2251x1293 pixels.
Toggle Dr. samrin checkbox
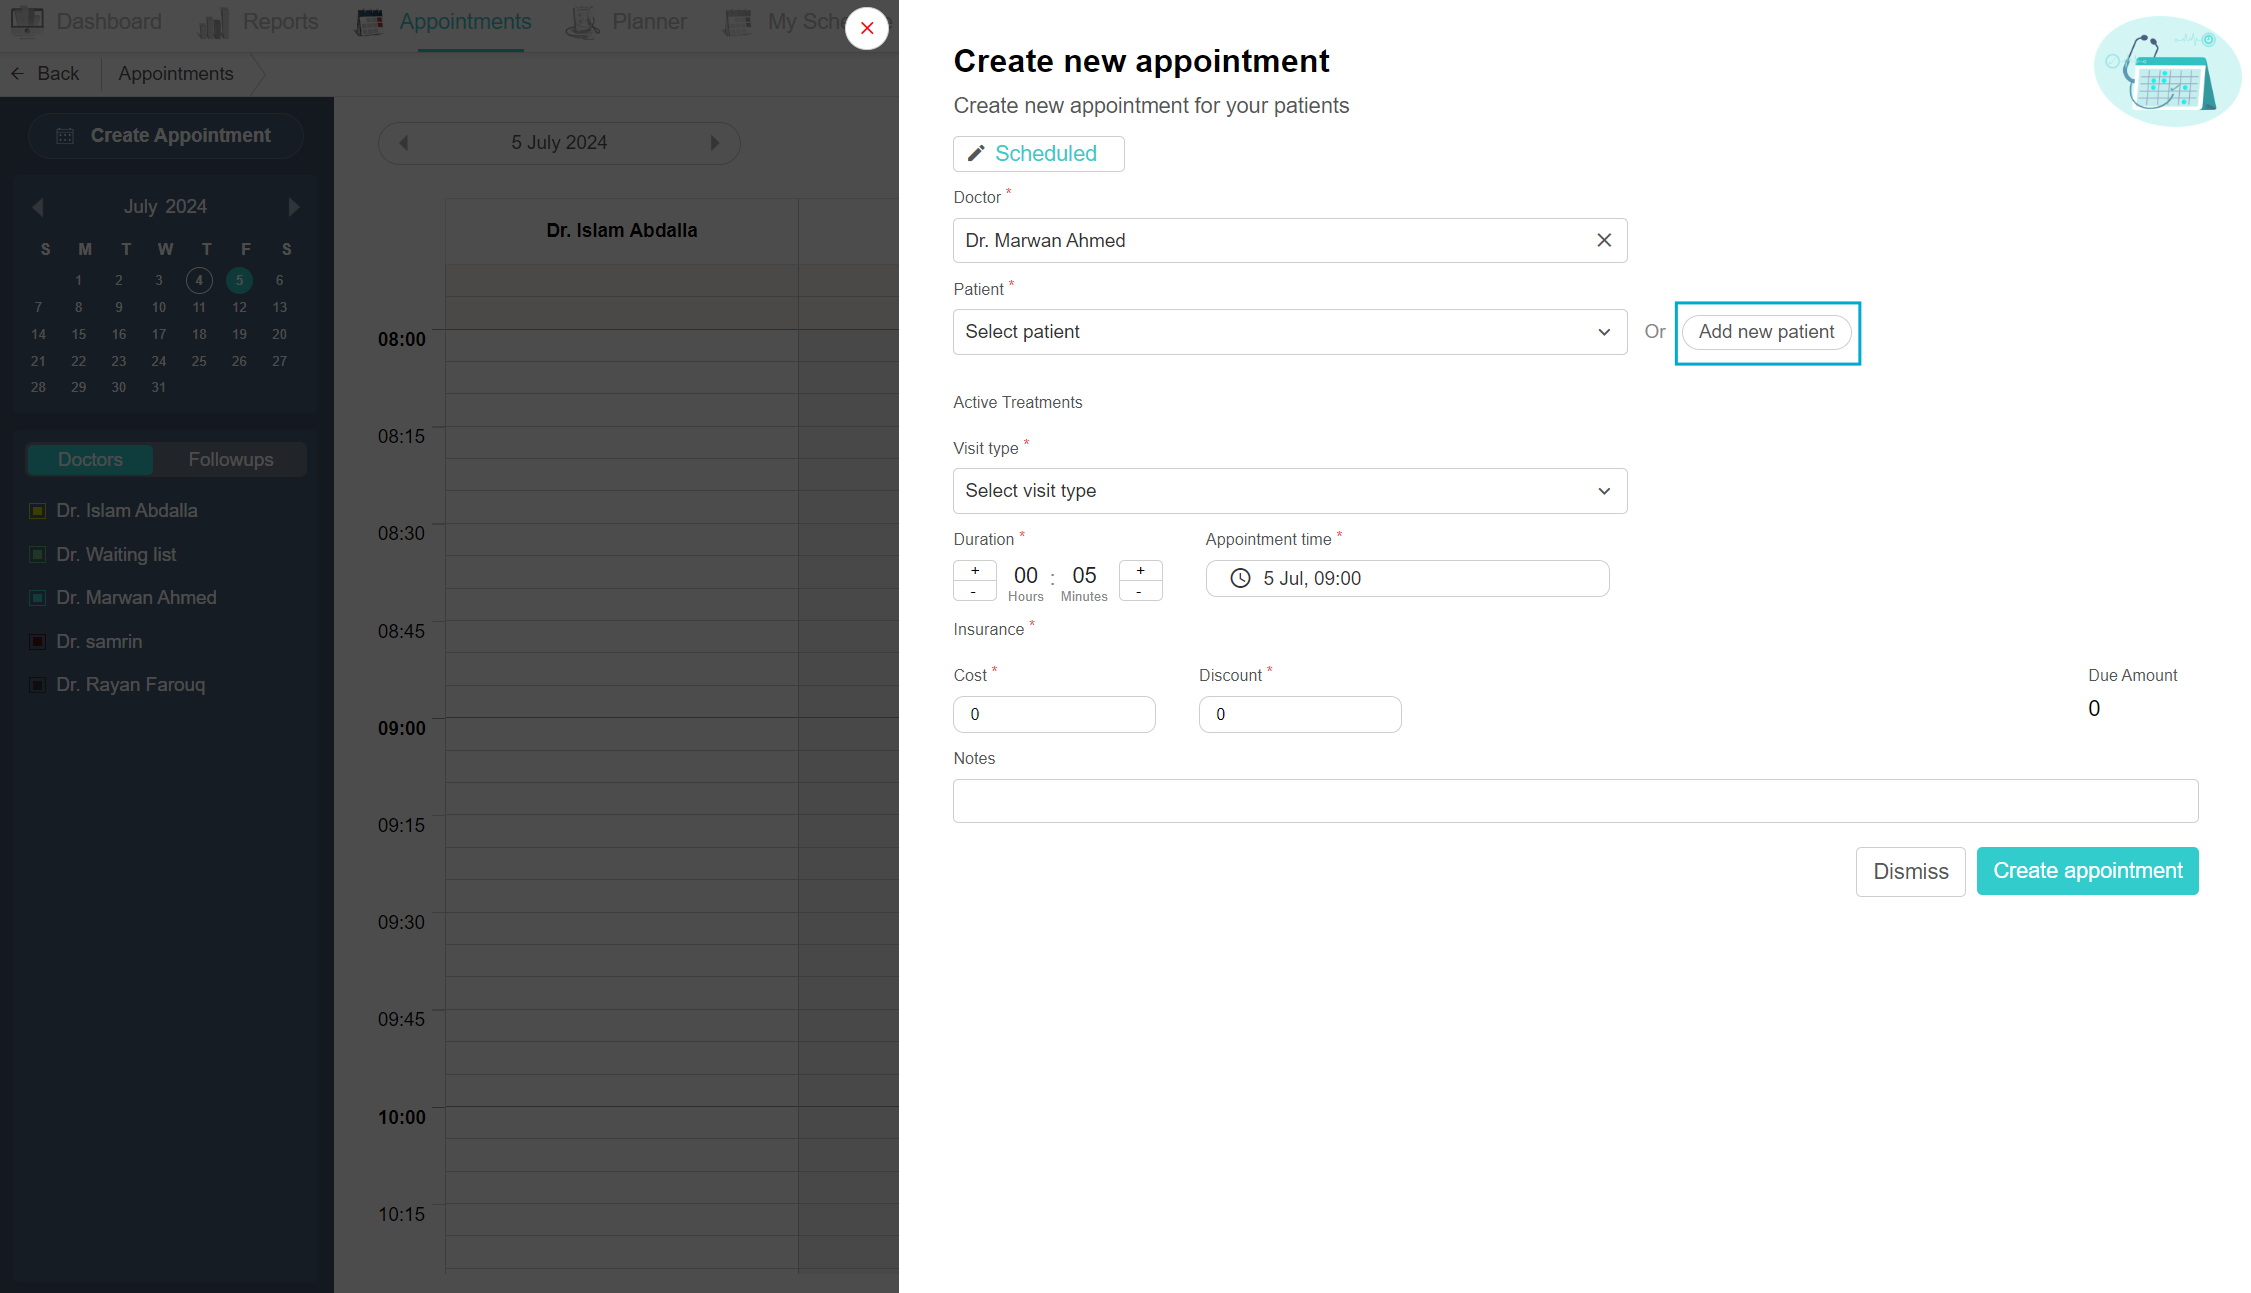pyautogui.click(x=37, y=641)
